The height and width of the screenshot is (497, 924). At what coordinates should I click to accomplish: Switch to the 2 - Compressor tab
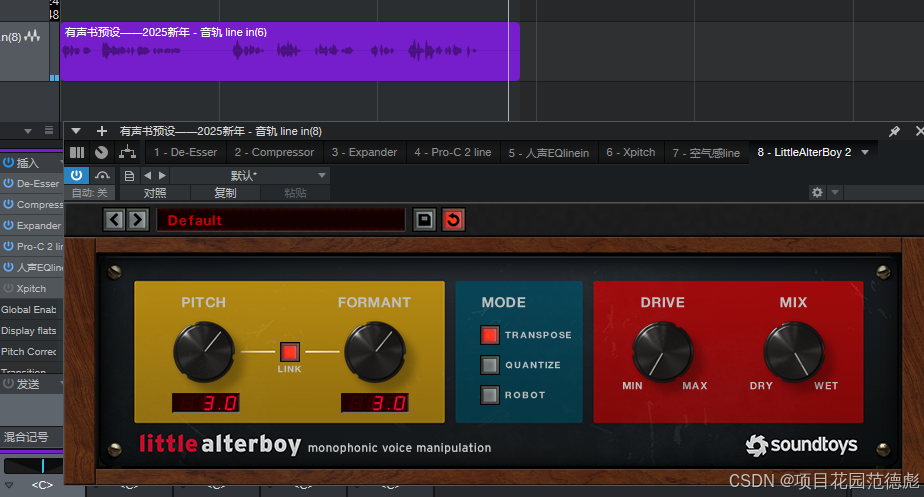tap(274, 152)
